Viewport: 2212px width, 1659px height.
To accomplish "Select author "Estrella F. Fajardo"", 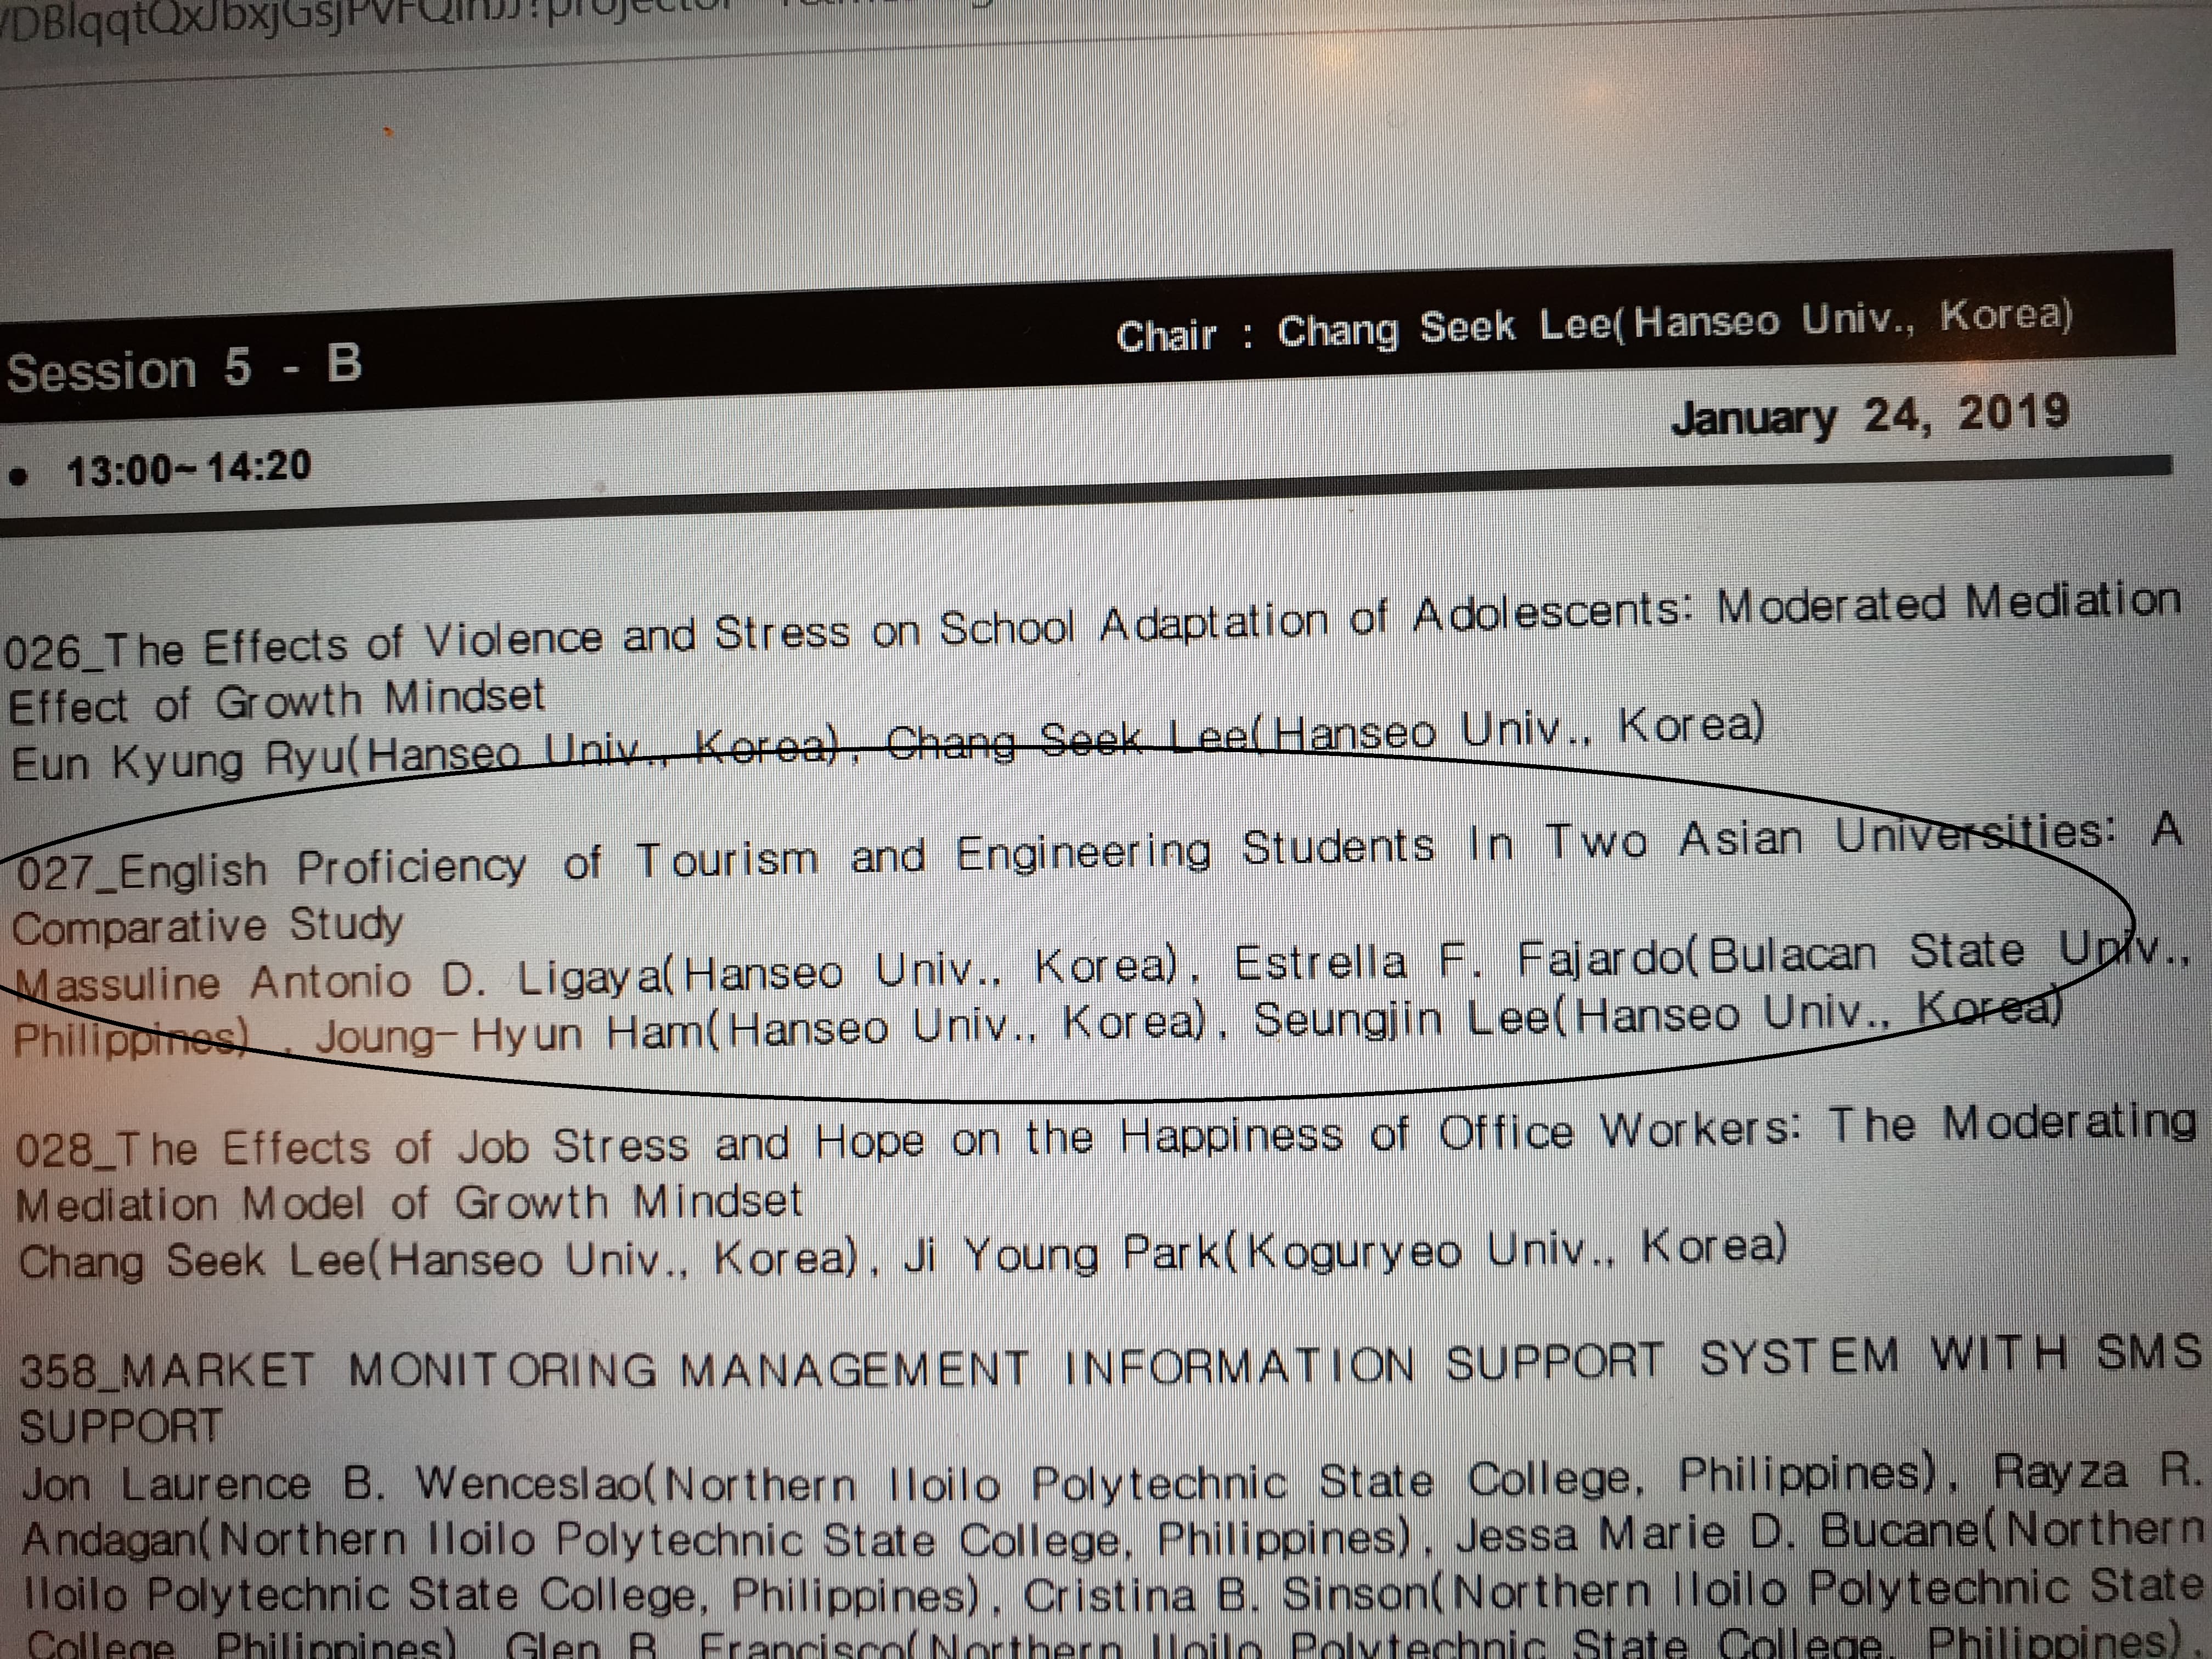I will pos(1461,961).
